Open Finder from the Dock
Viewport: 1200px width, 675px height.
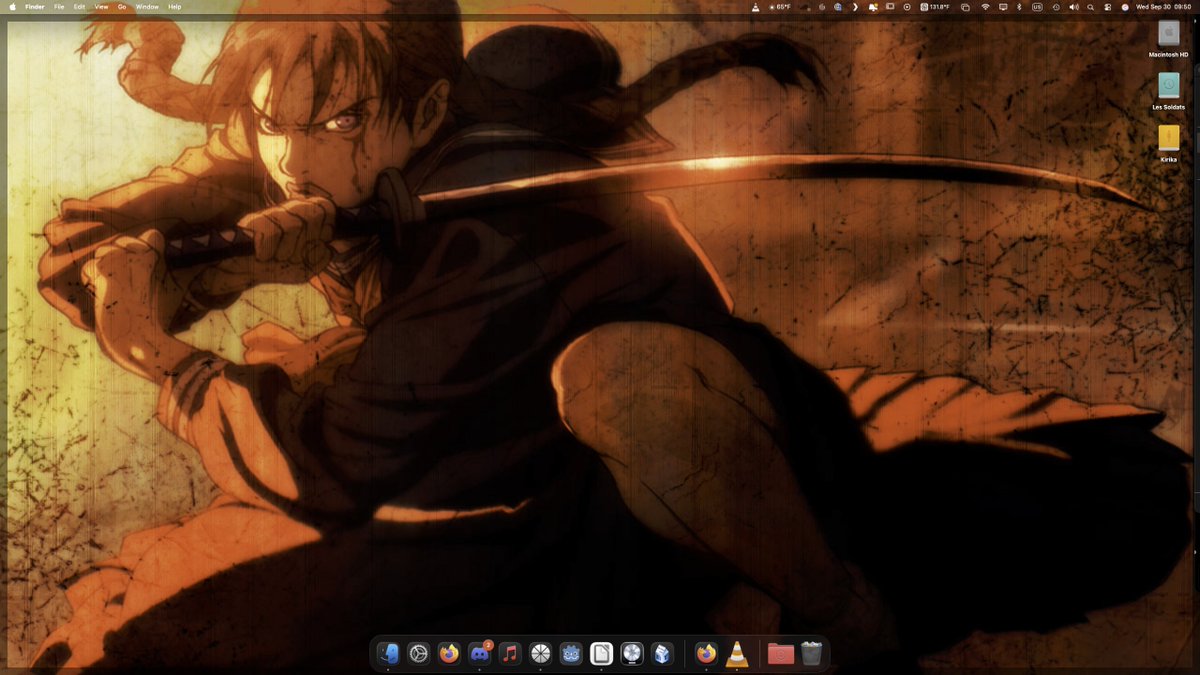(388, 654)
